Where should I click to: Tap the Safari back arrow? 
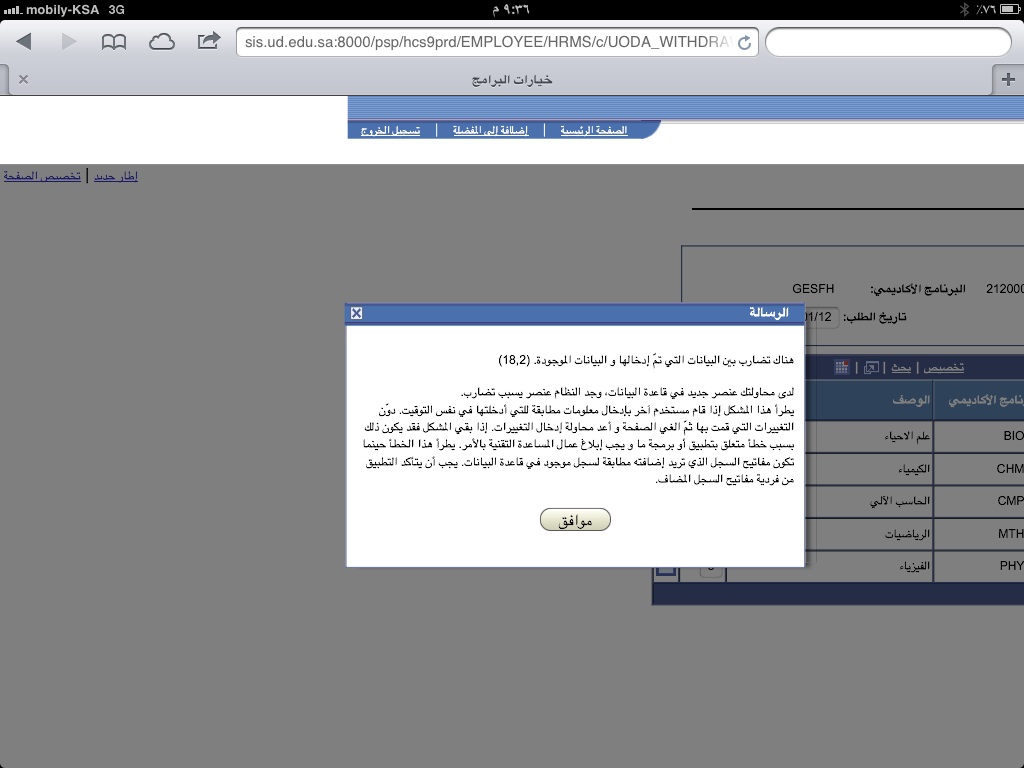click(x=24, y=42)
